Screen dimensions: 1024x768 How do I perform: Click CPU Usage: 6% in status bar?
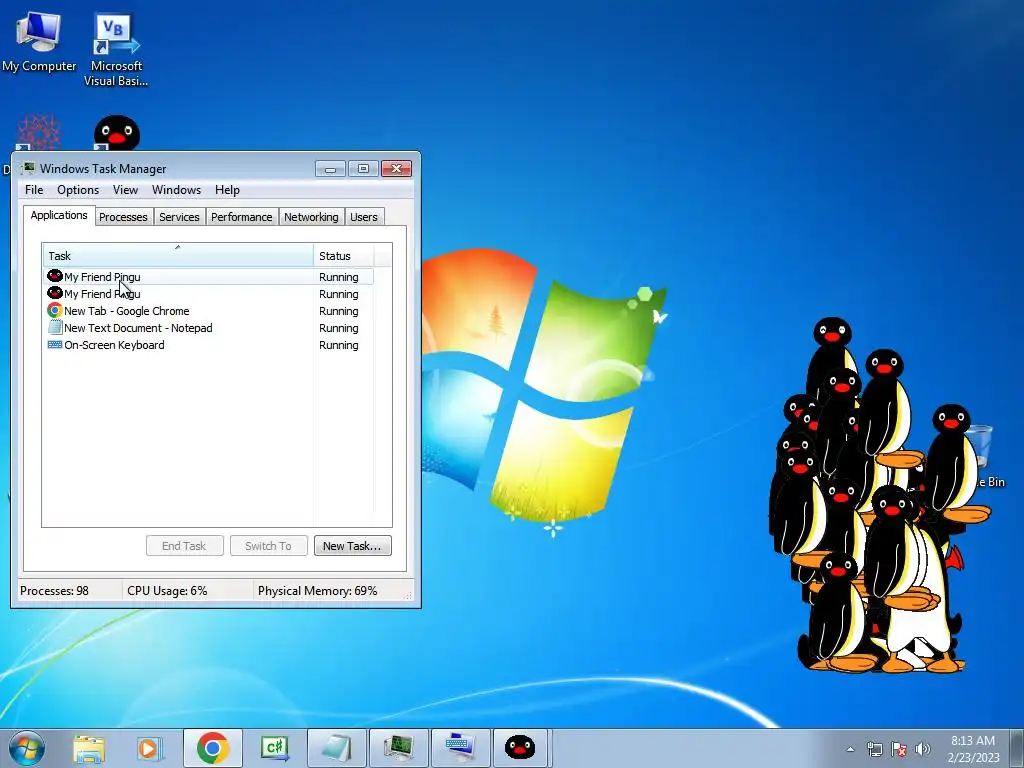[167, 590]
